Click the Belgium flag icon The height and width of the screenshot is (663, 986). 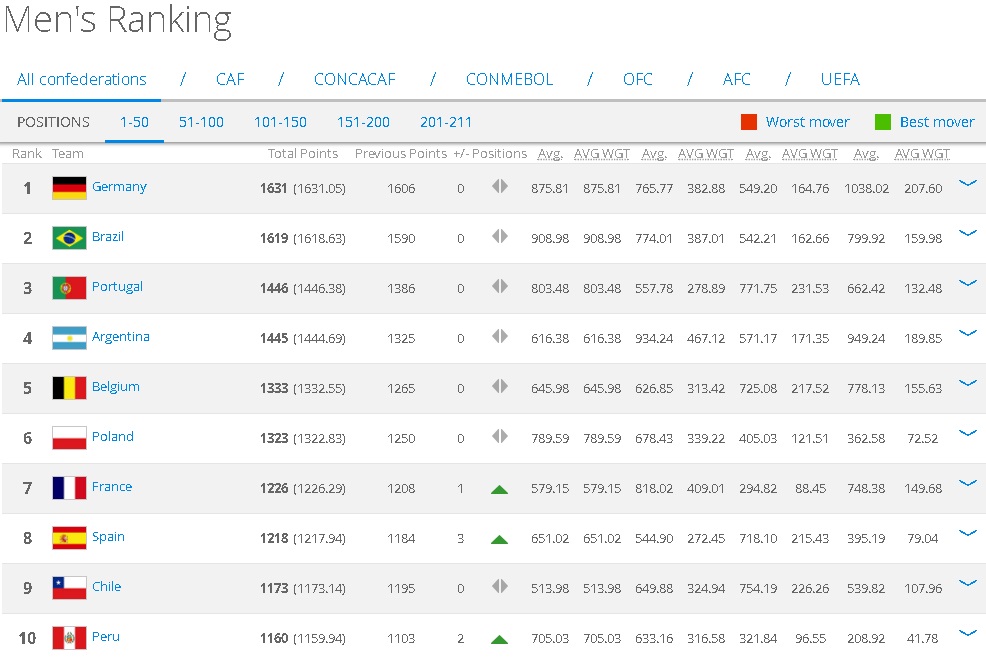coord(69,388)
